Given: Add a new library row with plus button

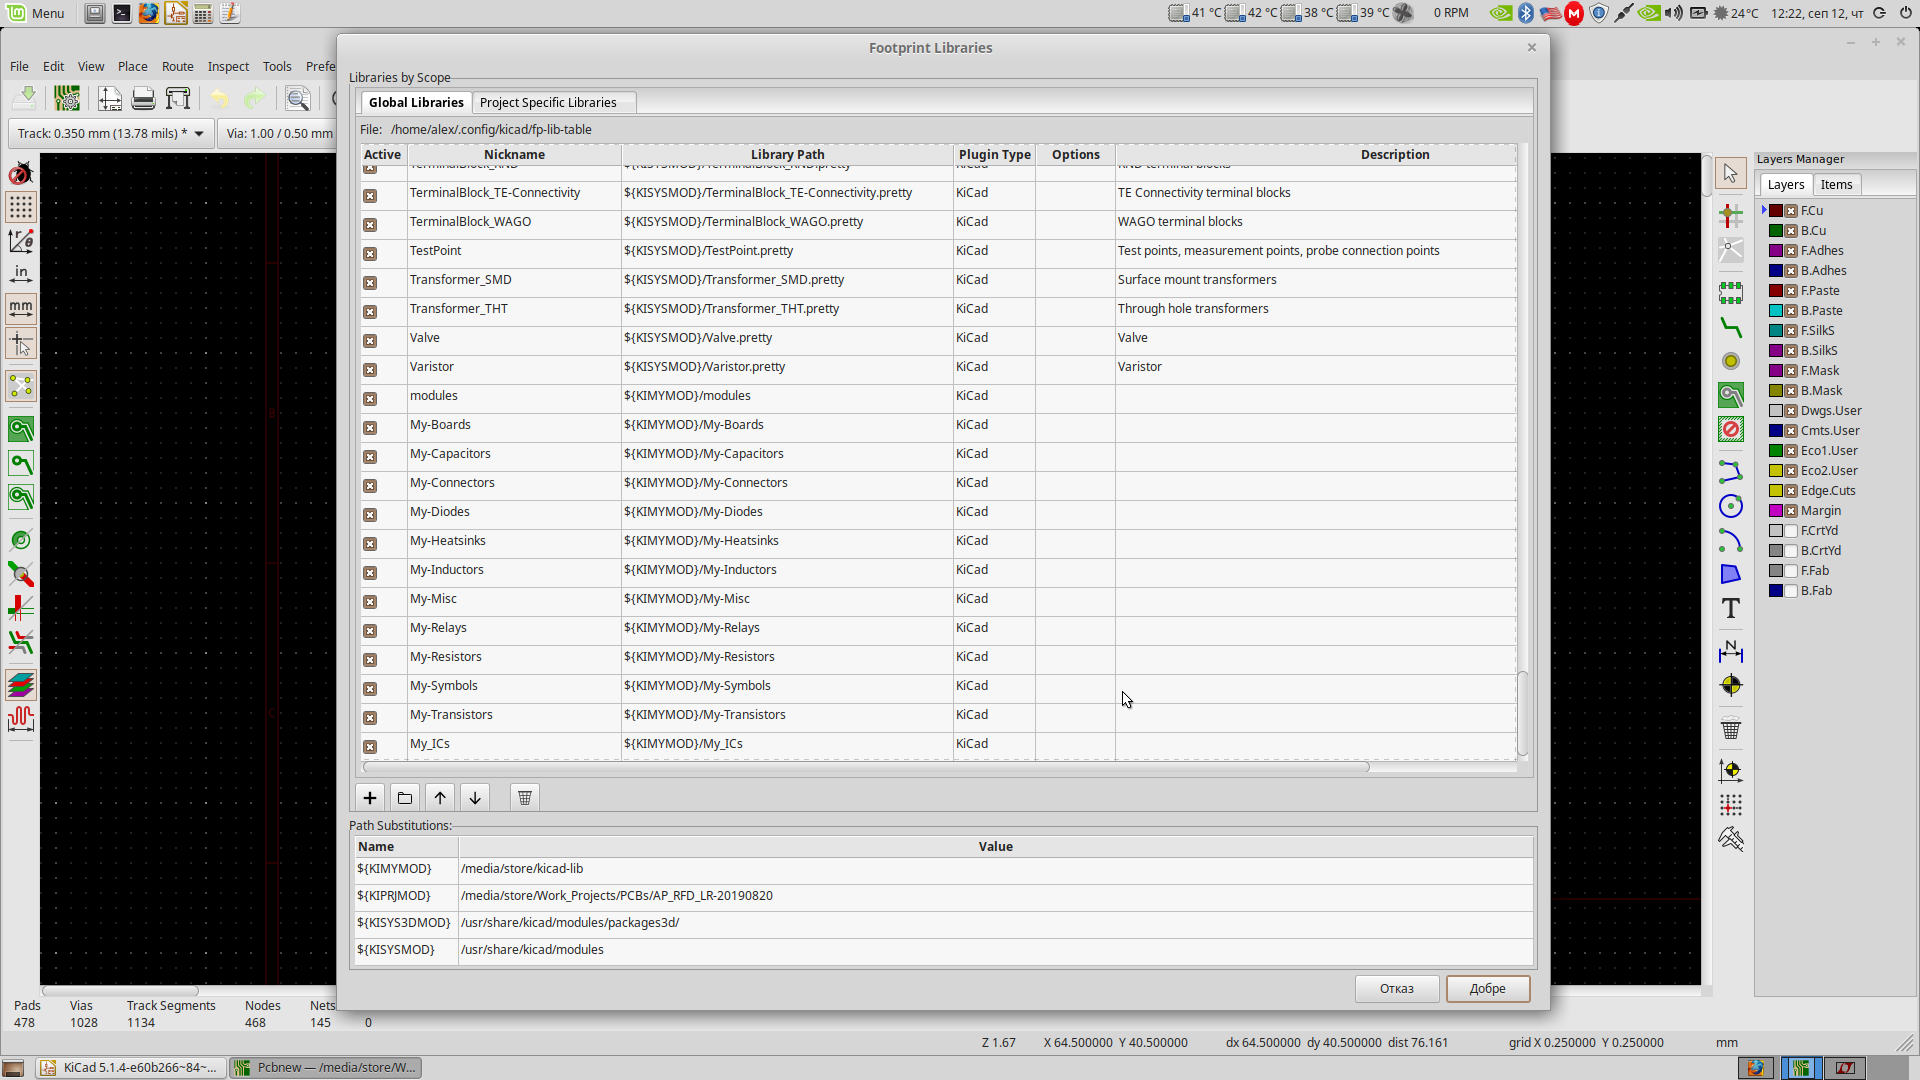Looking at the screenshot, I should click(370, 798).
